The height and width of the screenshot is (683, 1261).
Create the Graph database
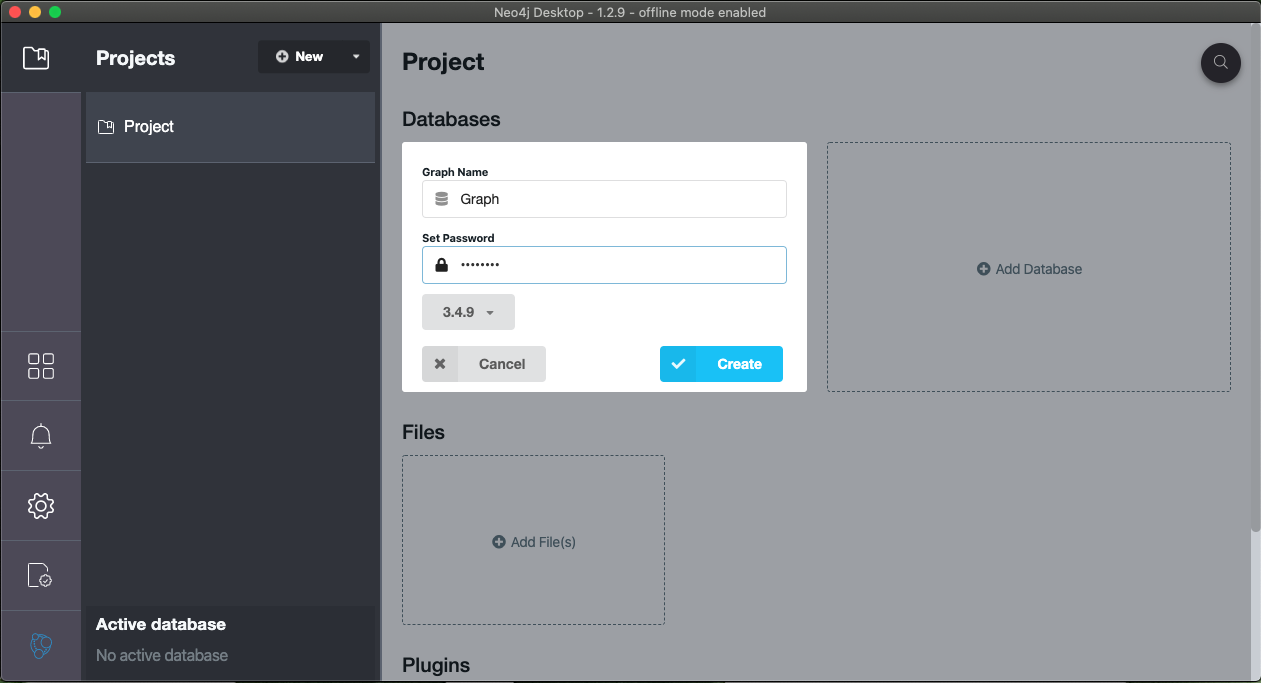721,364
